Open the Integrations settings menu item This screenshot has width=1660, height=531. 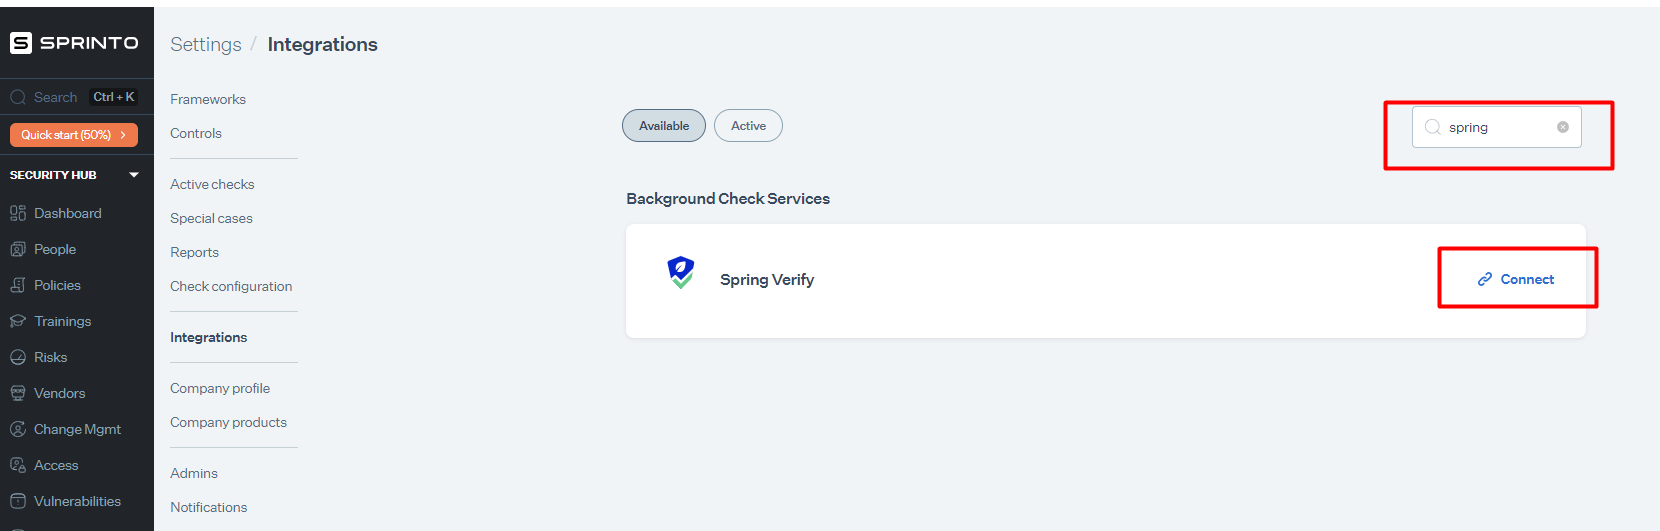[208, 337]
